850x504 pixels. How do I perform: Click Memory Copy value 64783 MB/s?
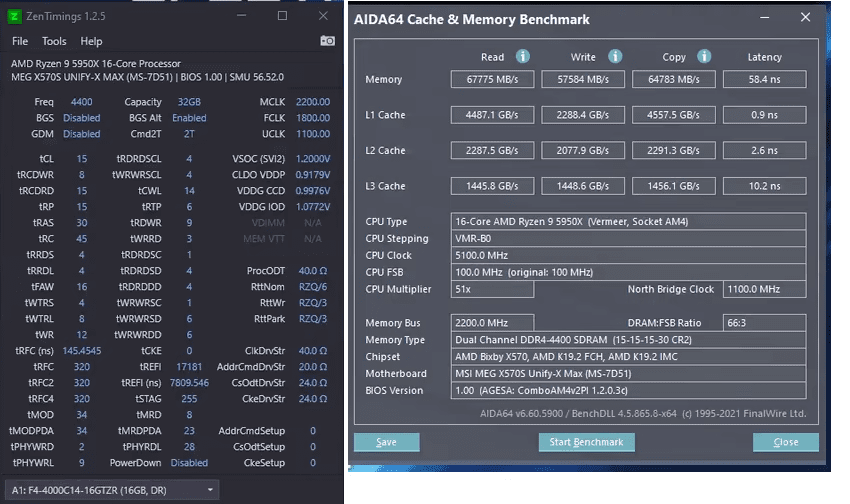(x=674, y=79)
